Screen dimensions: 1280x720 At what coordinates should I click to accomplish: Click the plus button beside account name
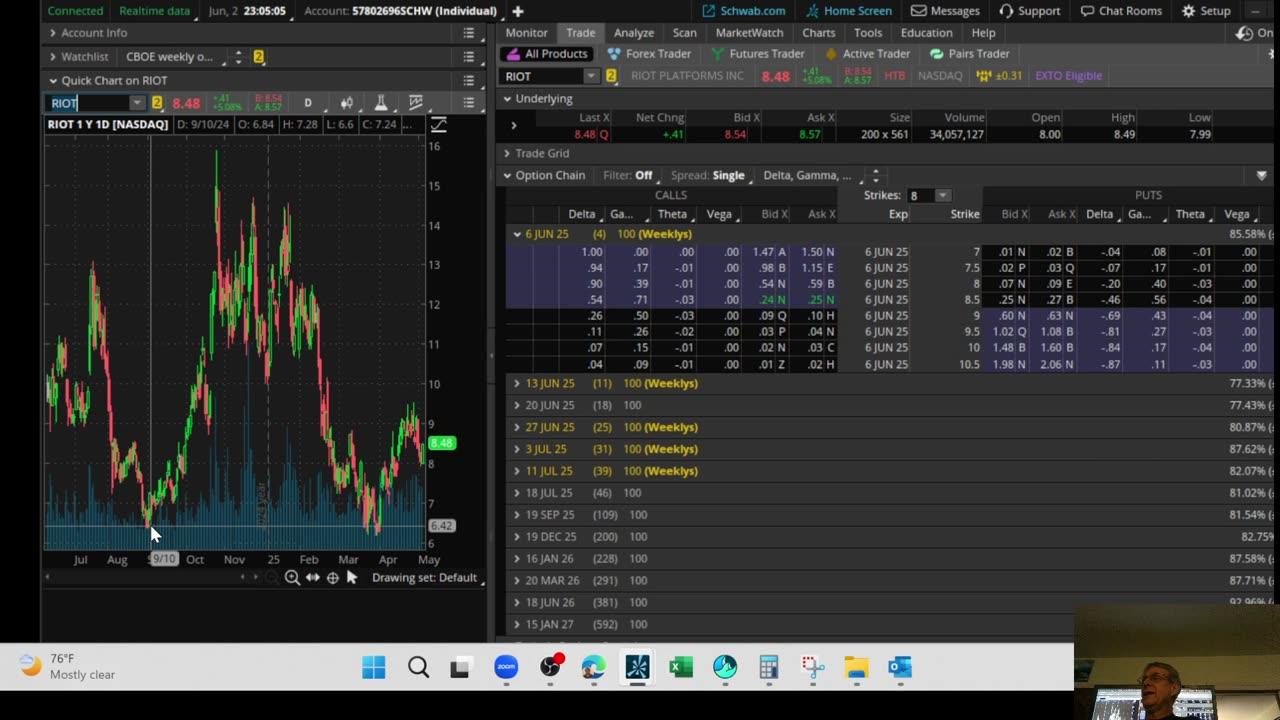pyautogui.click(x=518, y=11)
